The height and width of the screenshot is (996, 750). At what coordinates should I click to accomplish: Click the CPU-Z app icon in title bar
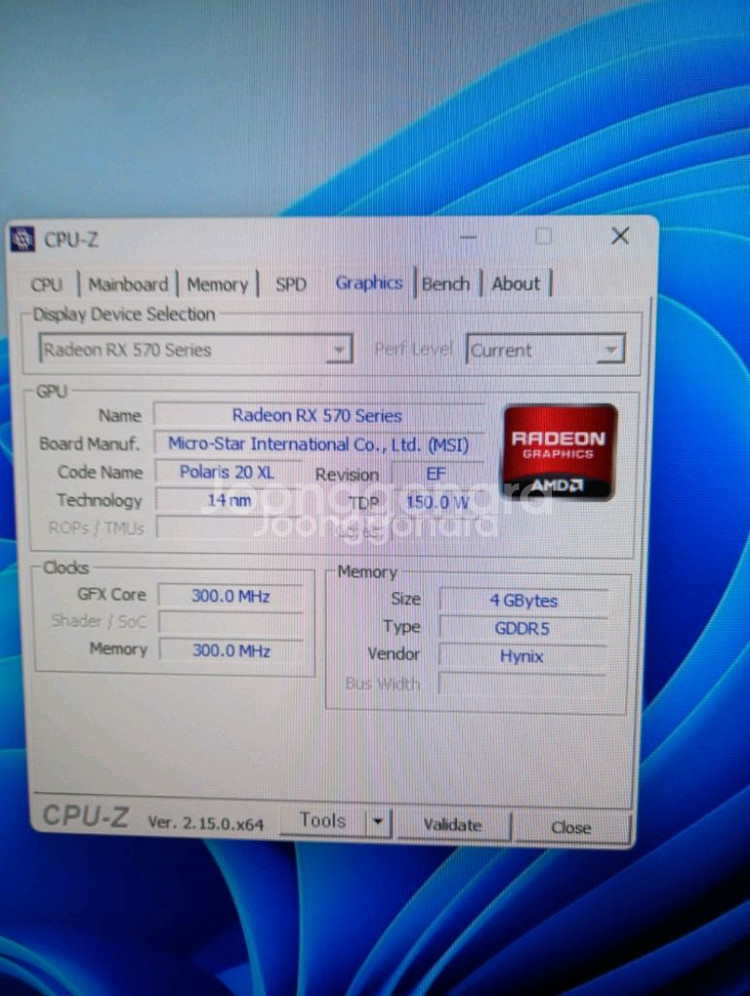(22, 239)
